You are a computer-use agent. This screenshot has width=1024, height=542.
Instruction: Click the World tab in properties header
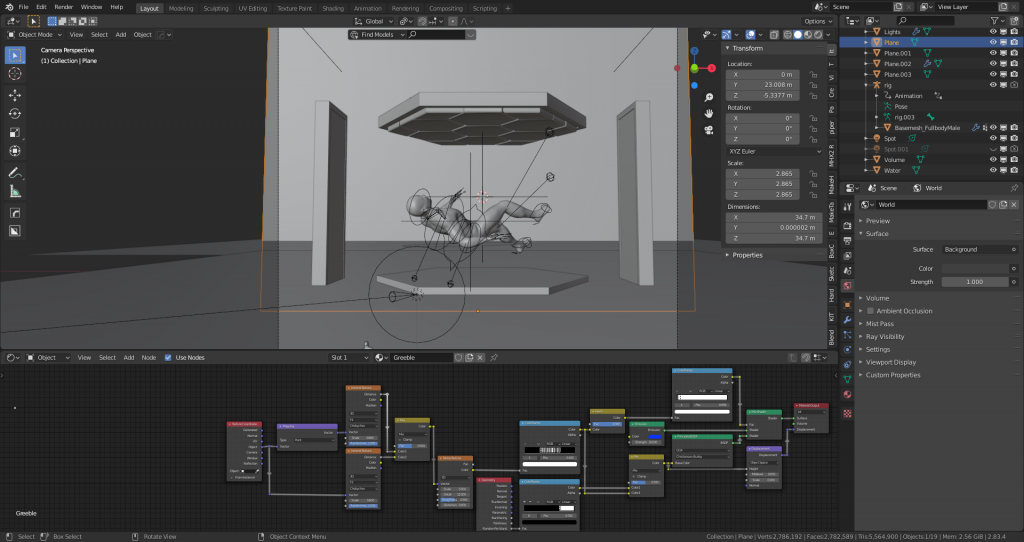[927, 188]
